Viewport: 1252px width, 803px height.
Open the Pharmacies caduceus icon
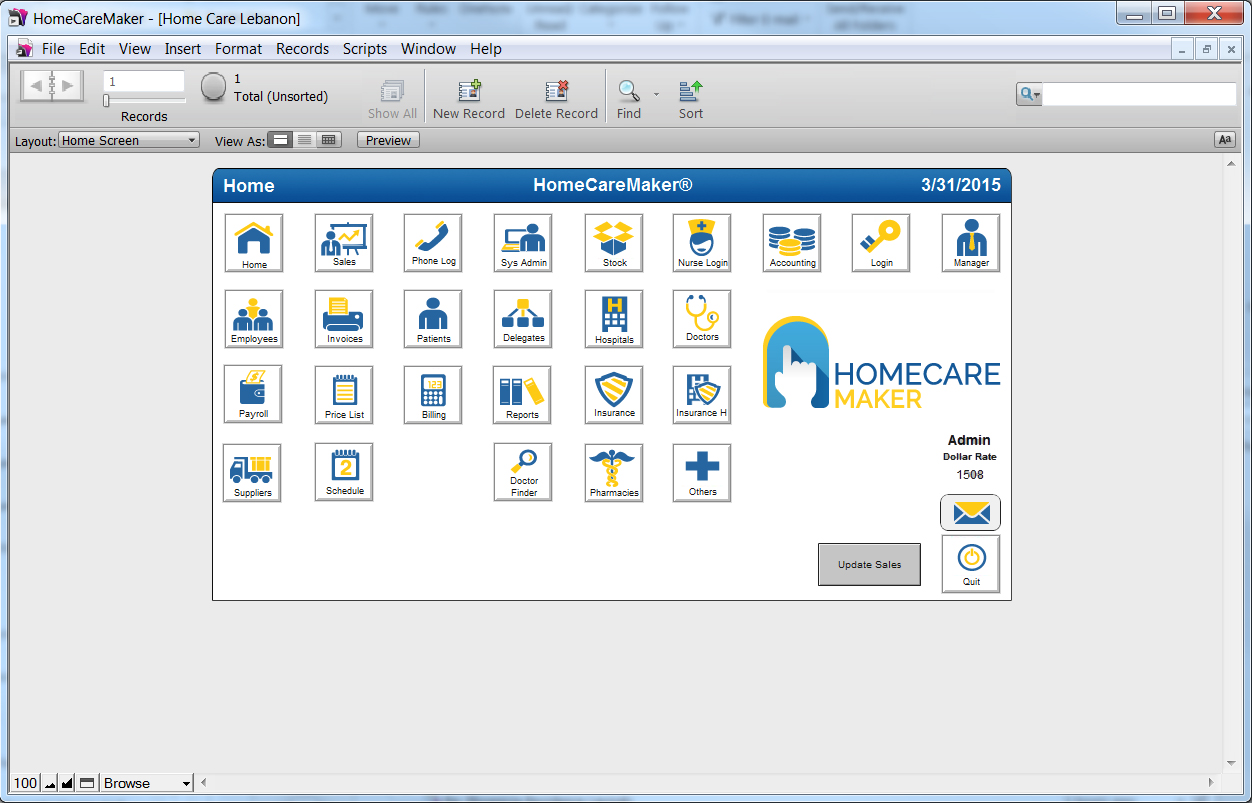(x=614, y=472)
